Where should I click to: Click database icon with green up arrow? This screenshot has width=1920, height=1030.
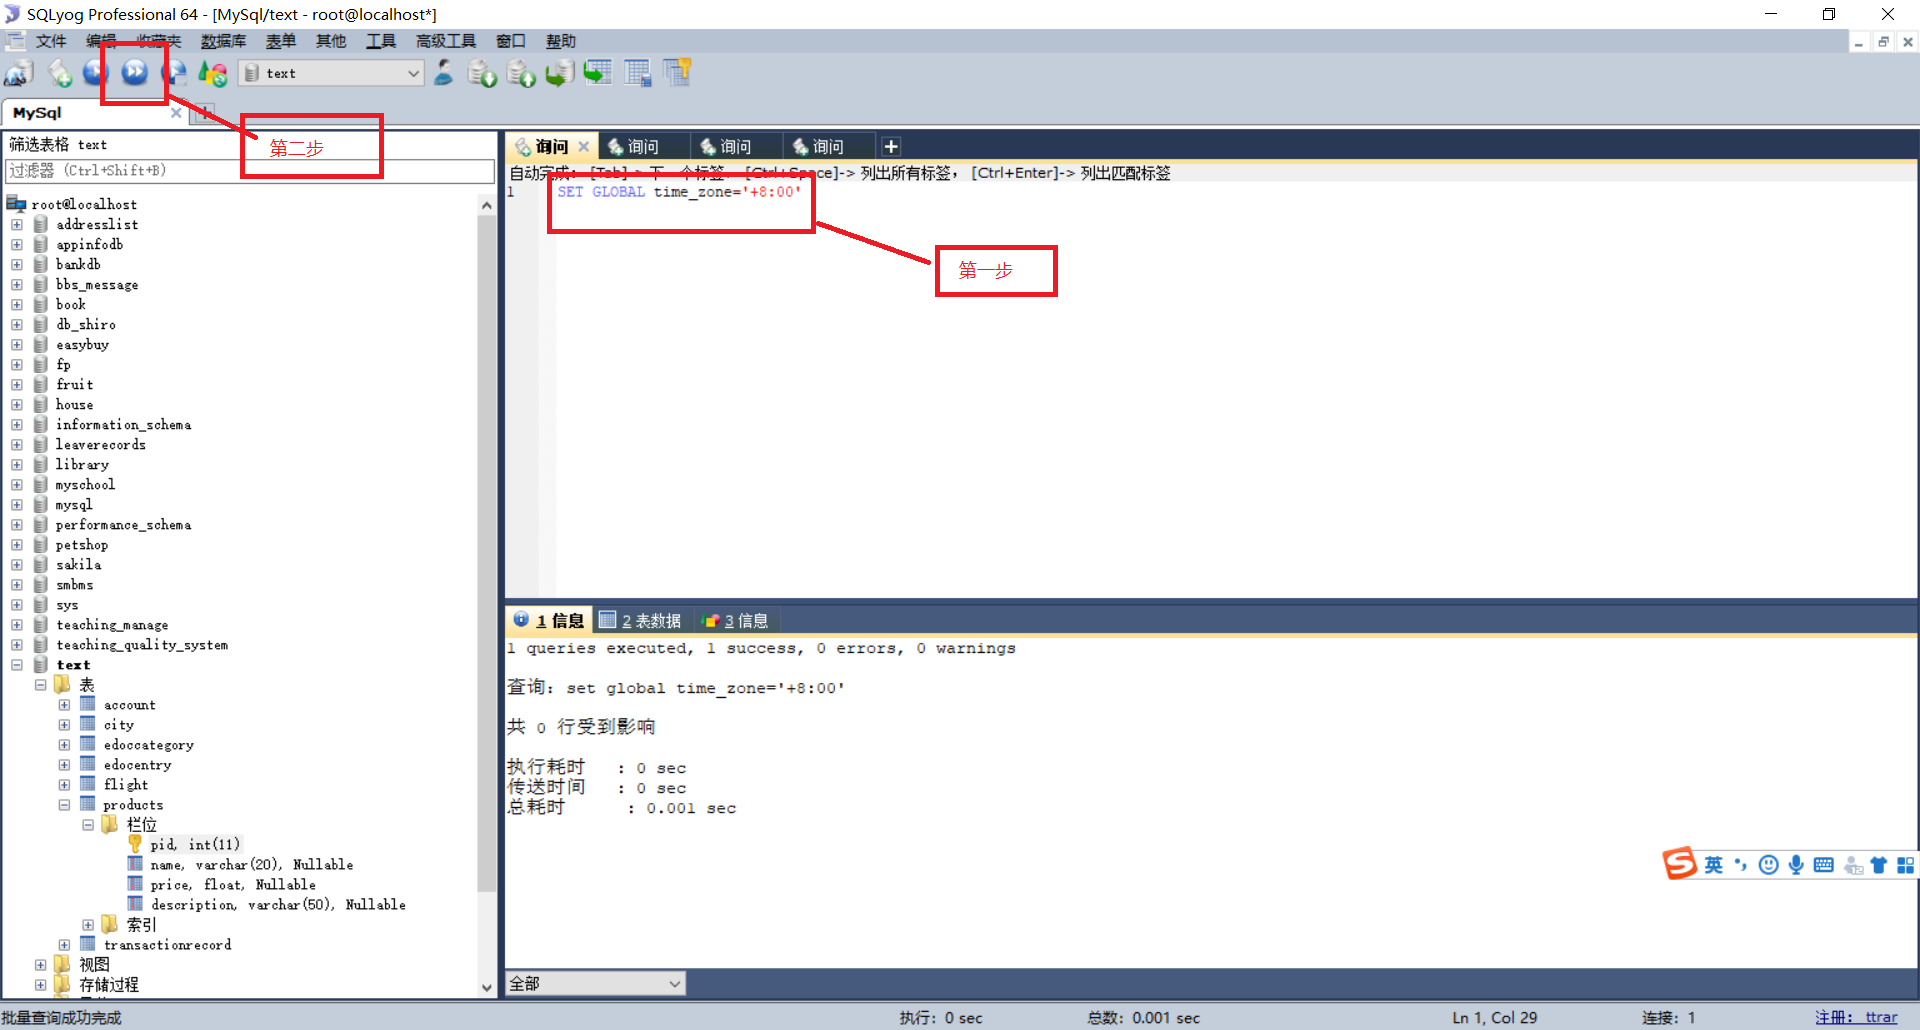(521, 73)
